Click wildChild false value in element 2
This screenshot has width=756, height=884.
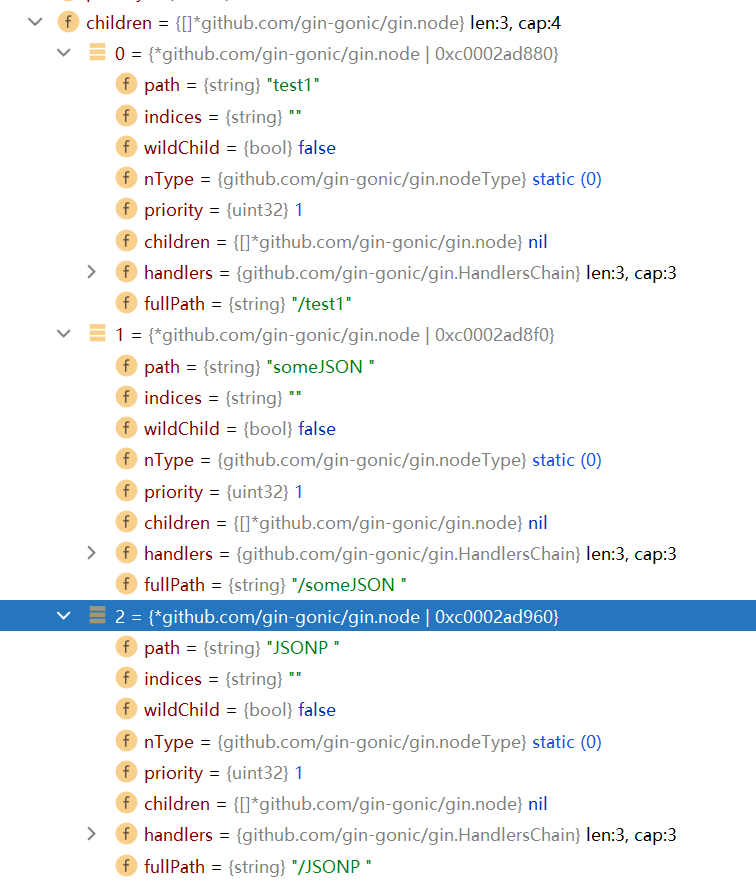point(317,710)
